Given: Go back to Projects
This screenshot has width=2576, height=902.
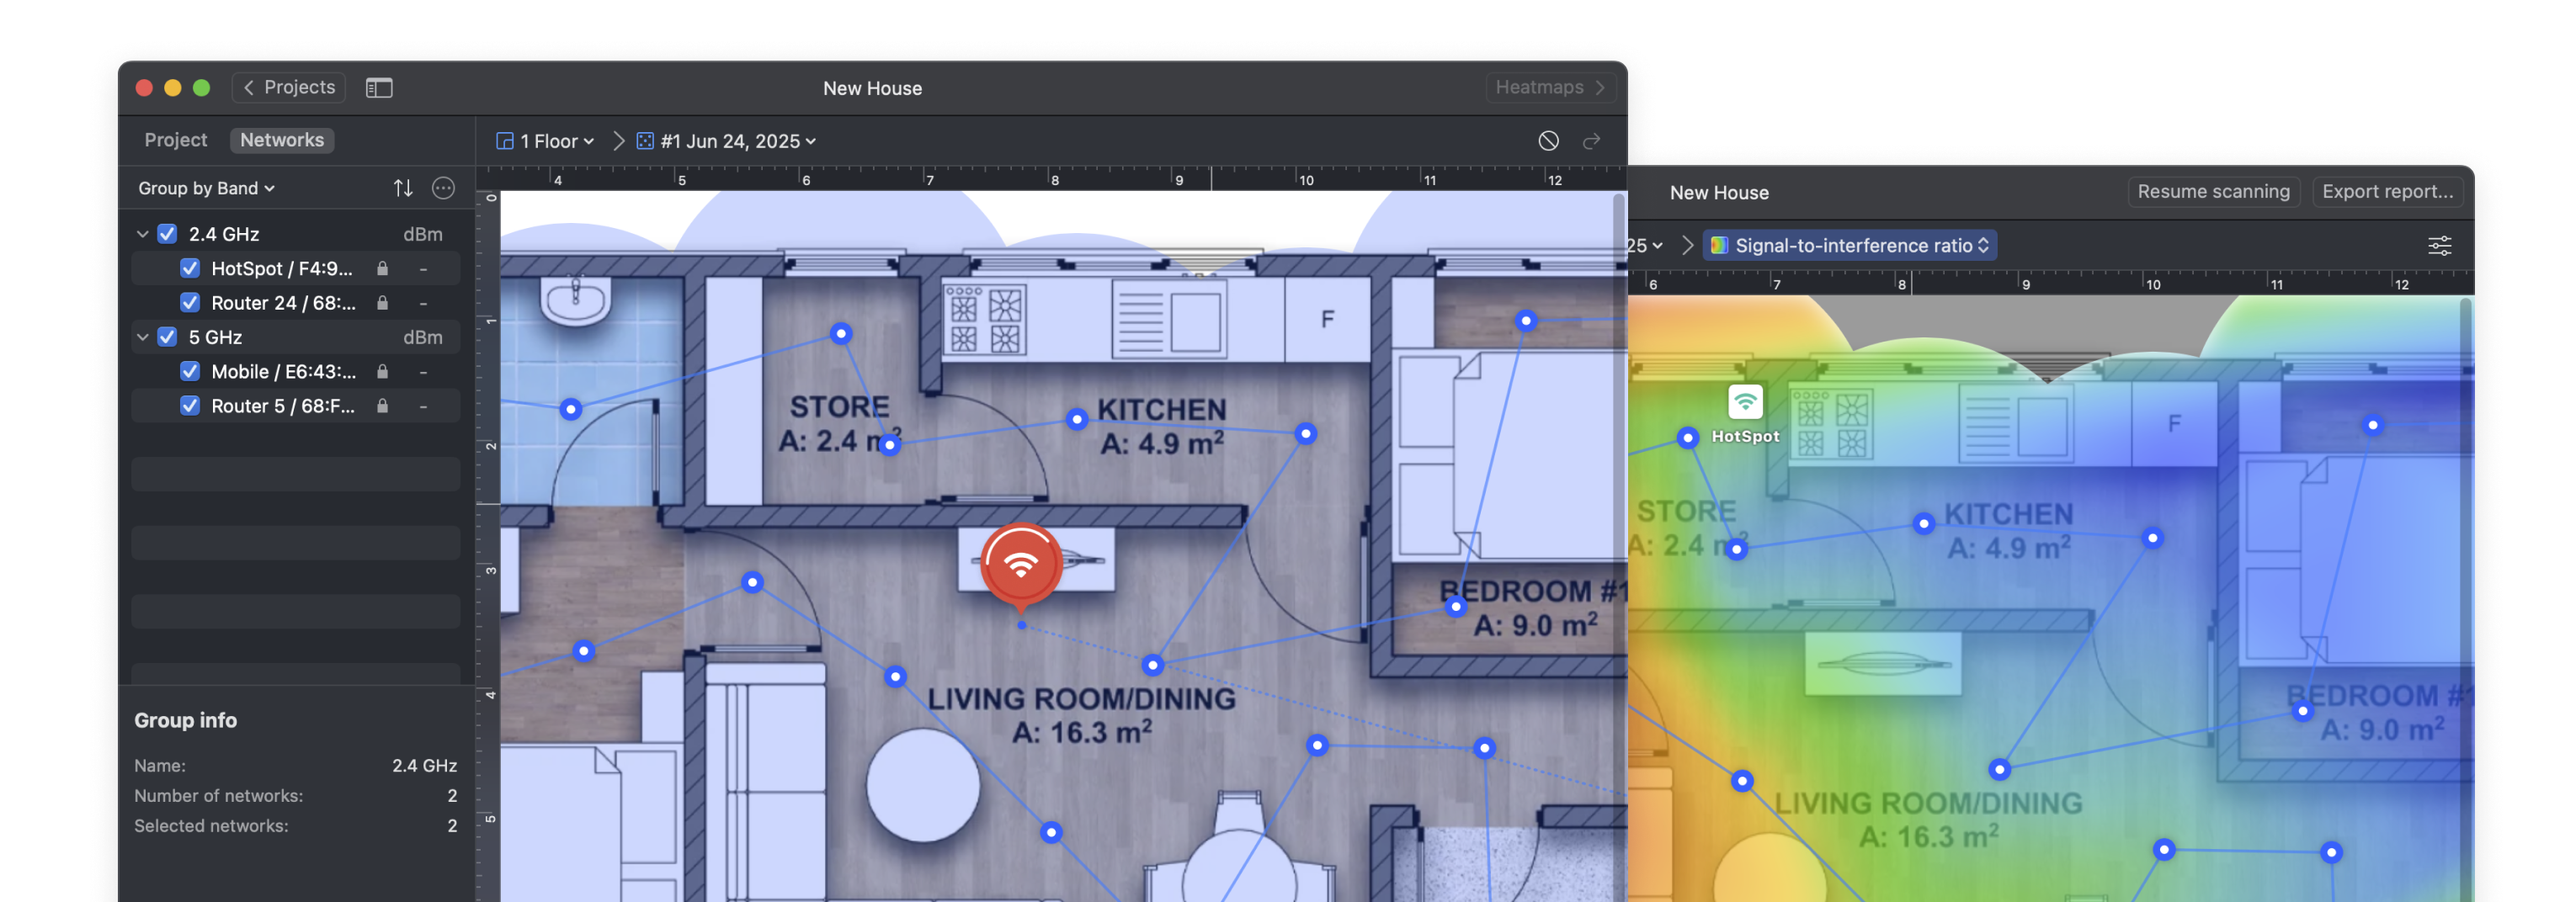Looking at the screenshot, I should click(x=289, y=87).
